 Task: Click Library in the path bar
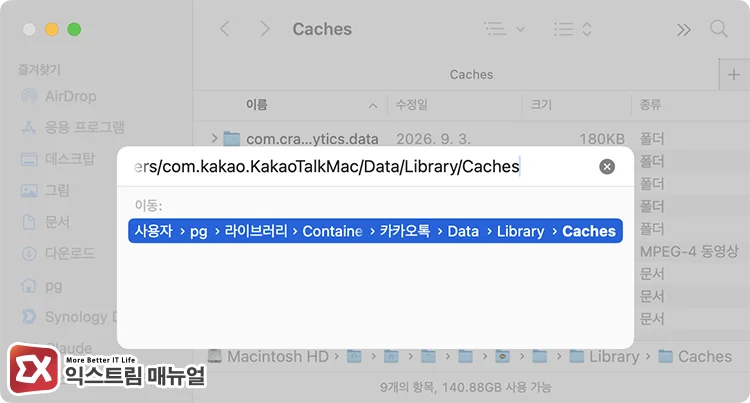605,357
